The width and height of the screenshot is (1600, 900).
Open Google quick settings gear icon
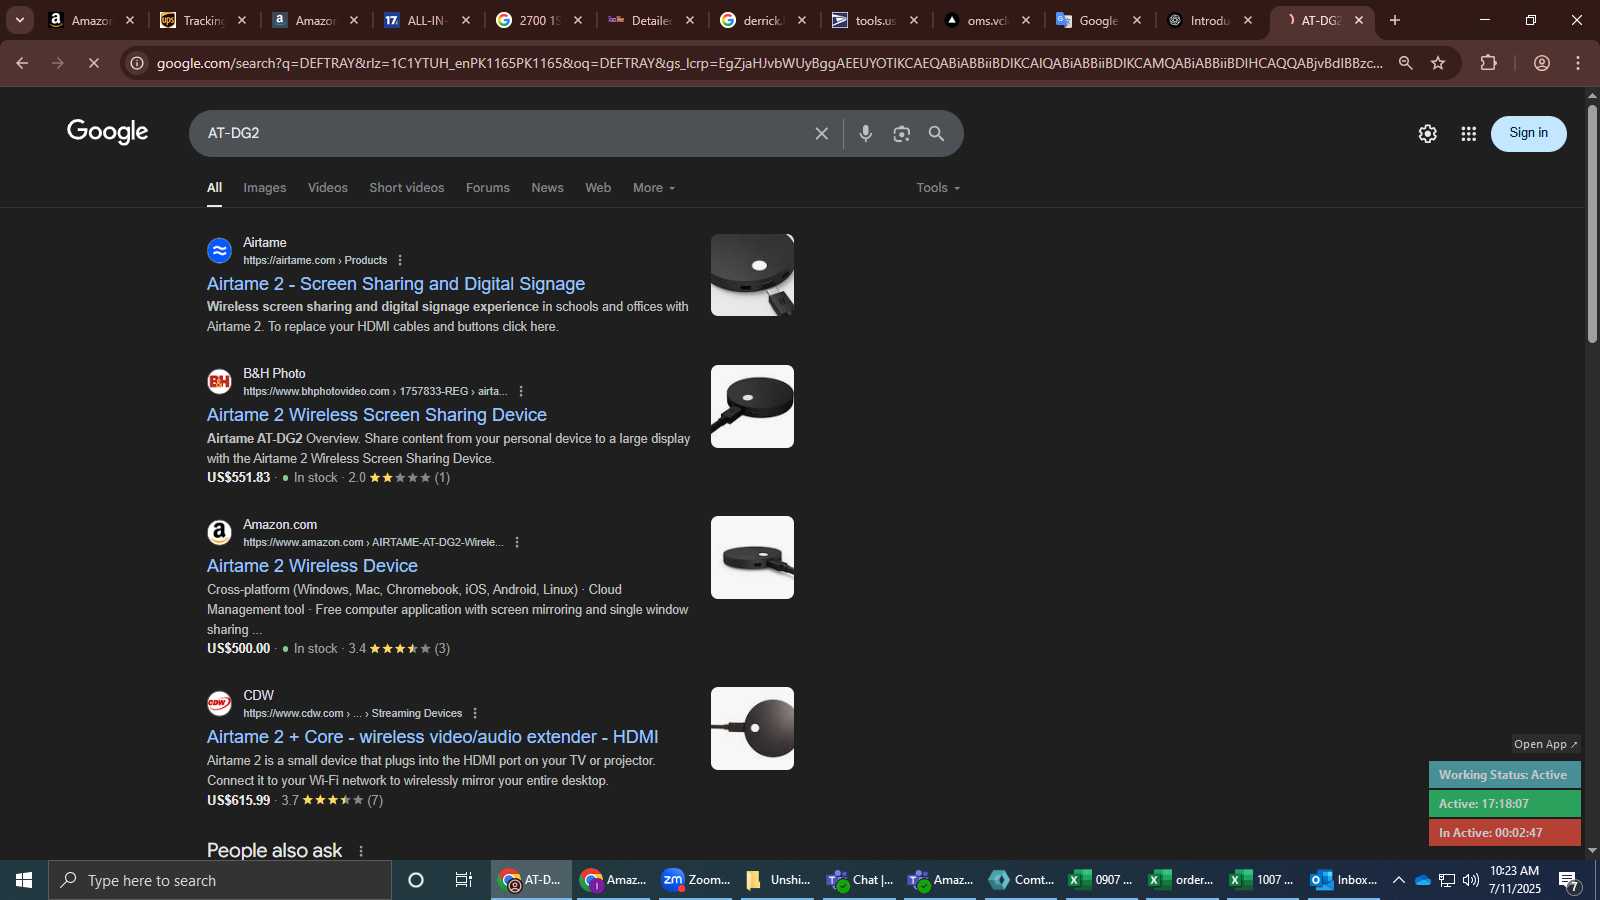tap(1427, 134)
